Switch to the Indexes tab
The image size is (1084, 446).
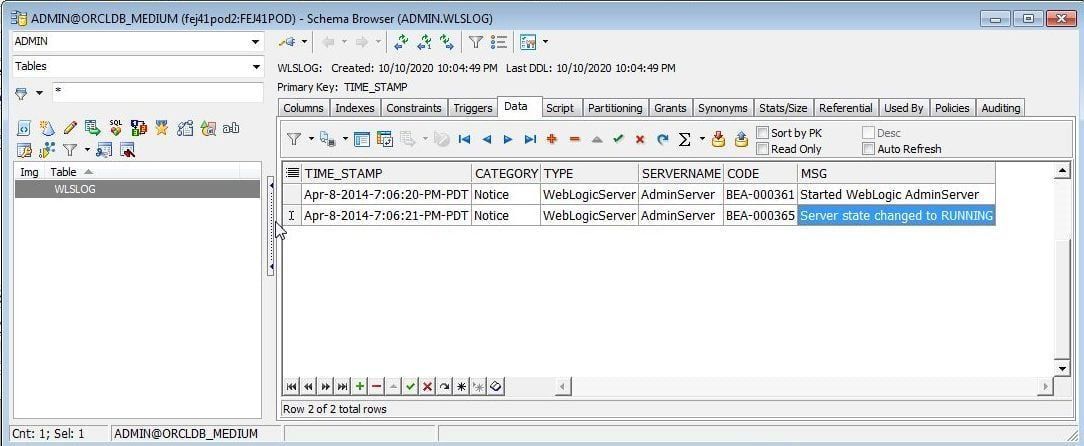tap(355, 108)
